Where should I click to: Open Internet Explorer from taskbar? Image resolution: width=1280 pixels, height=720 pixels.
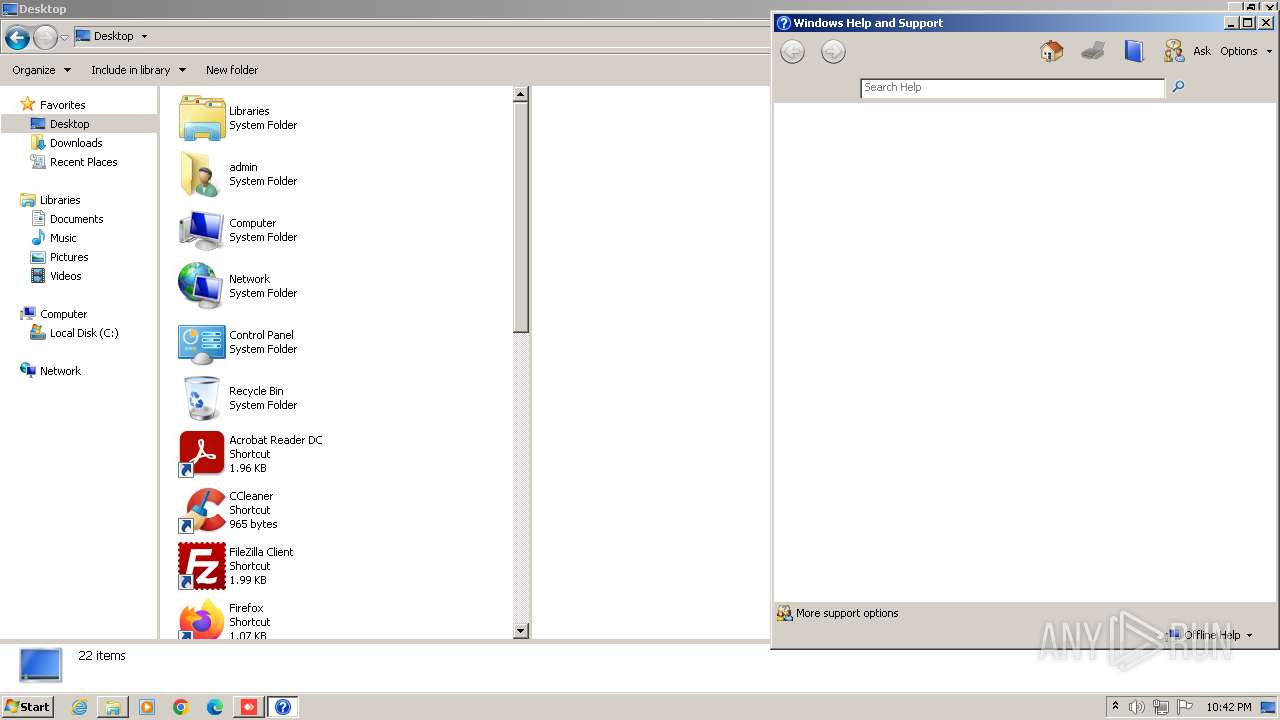[x=79, y=707]
